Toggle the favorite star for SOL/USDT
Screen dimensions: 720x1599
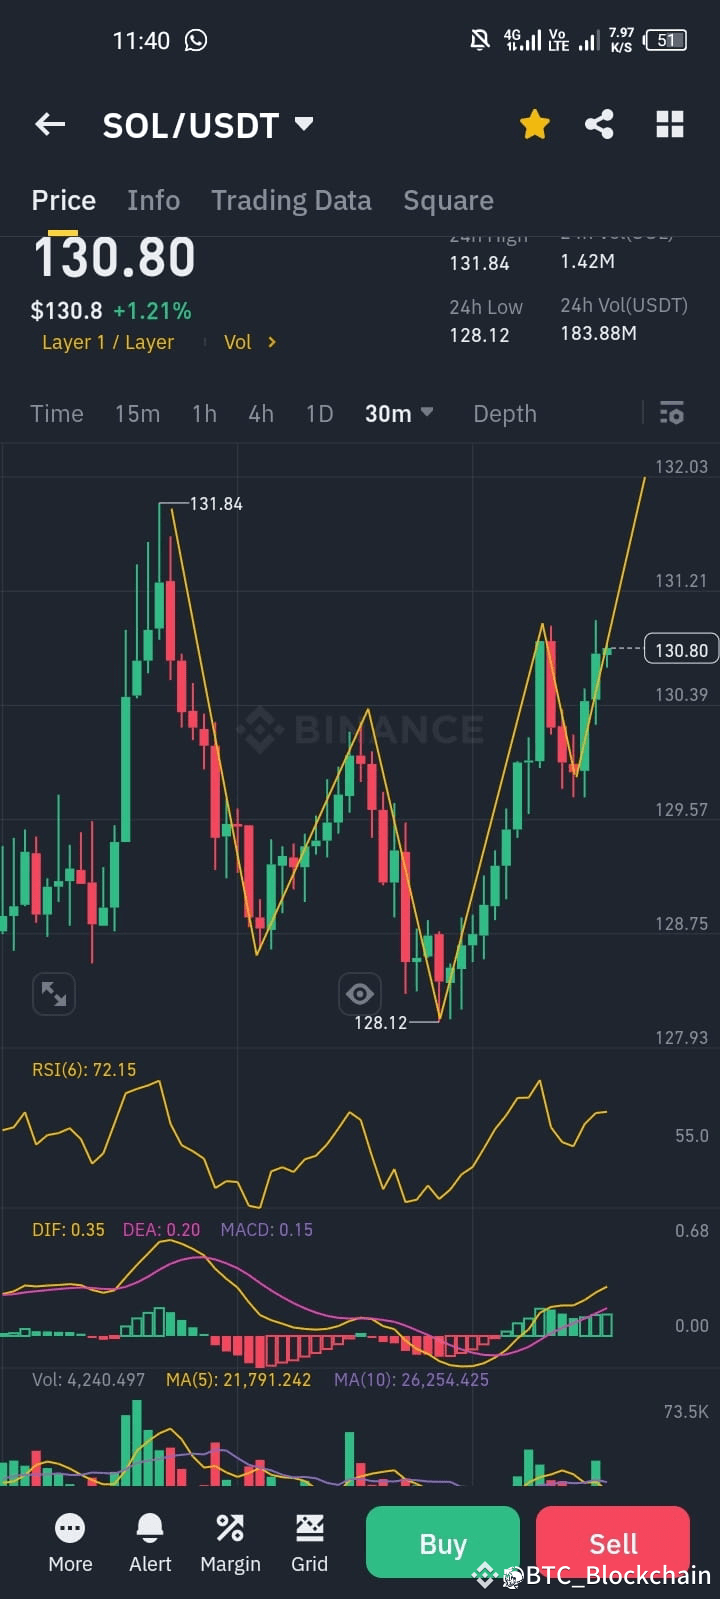(x=534, y=124)
